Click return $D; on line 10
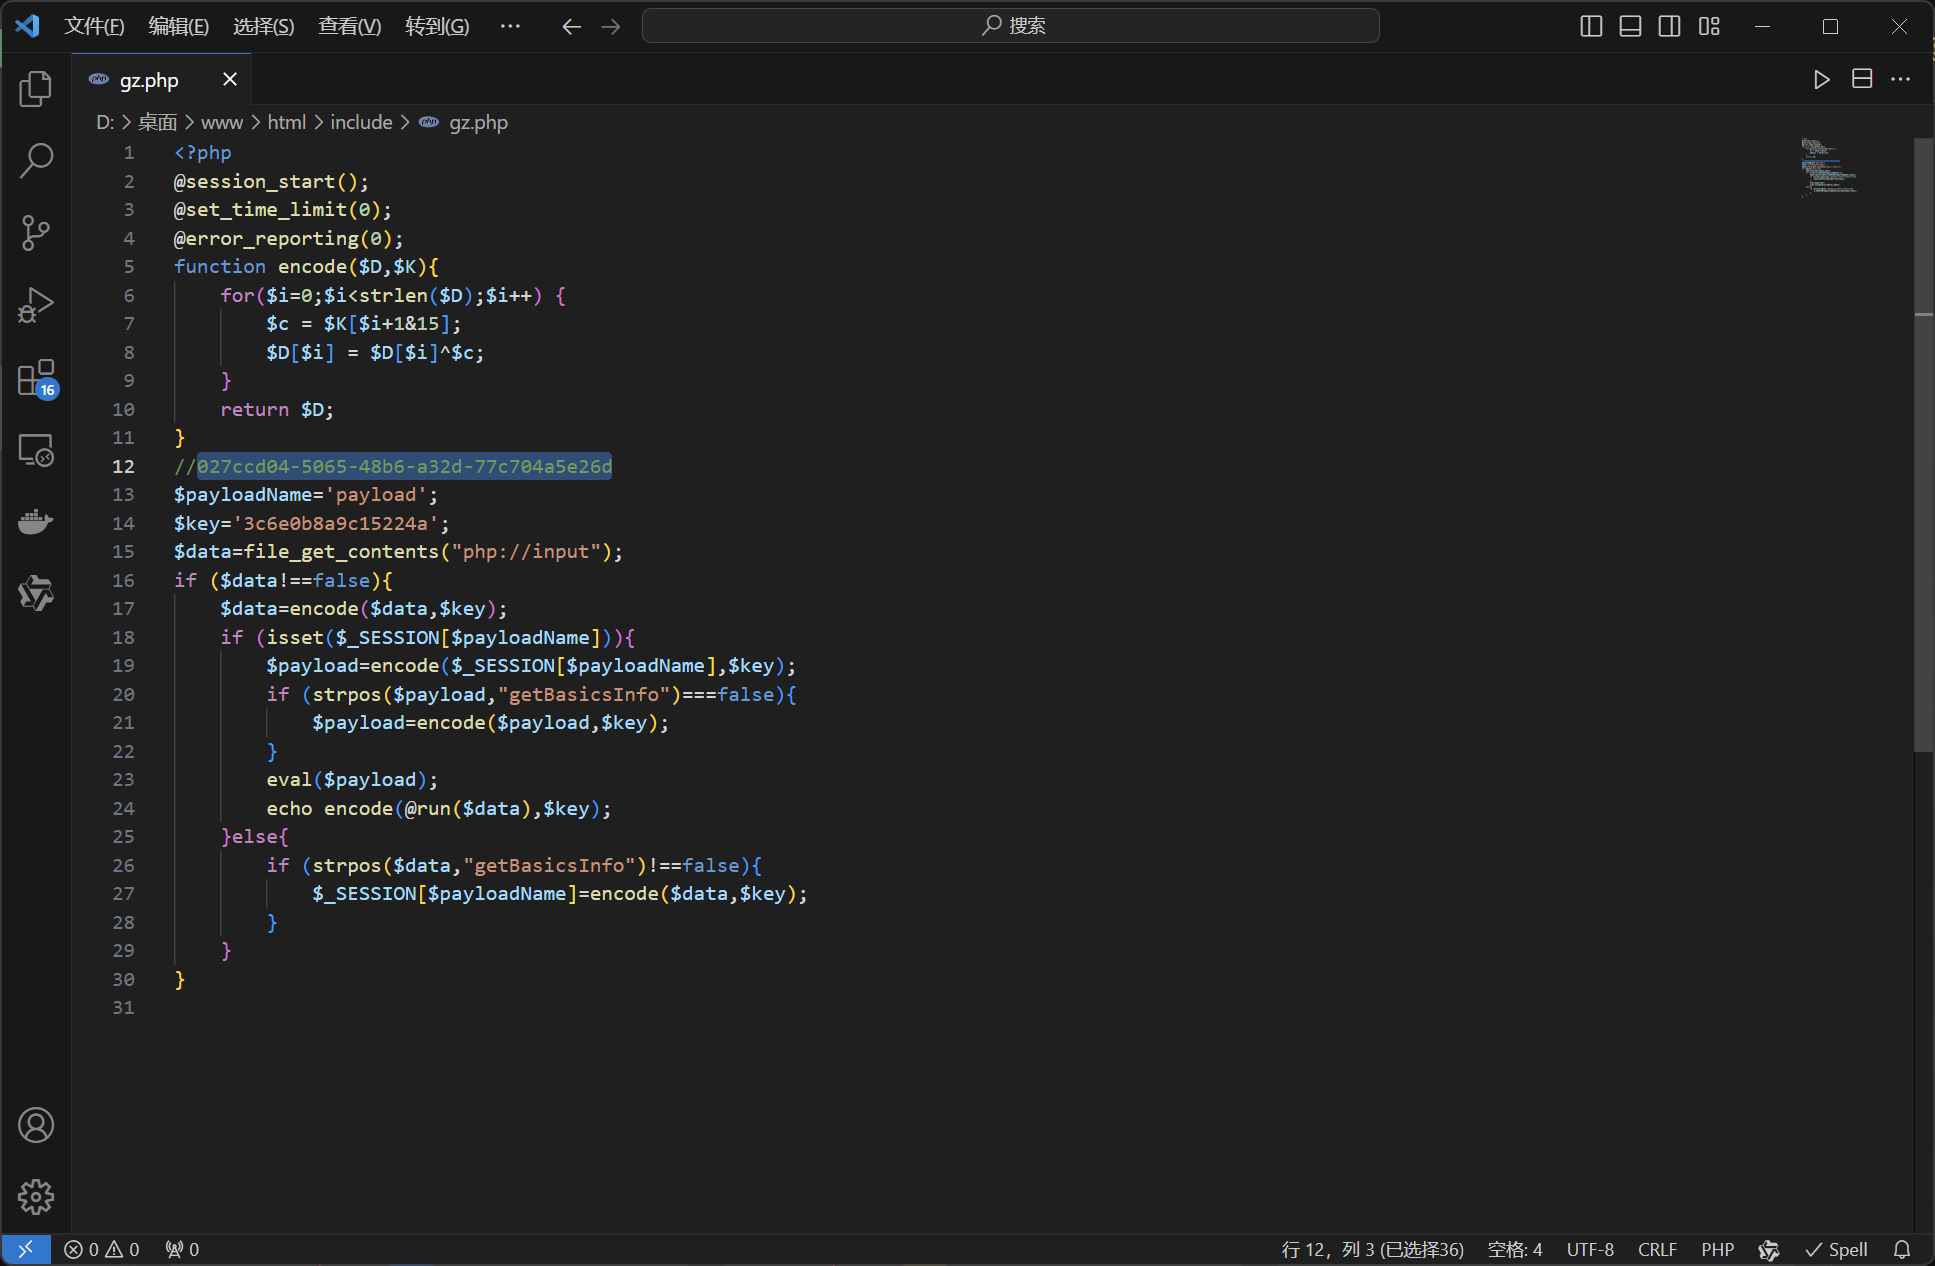The height and width of the screenshot is (1266, 1935). [277, 409]
